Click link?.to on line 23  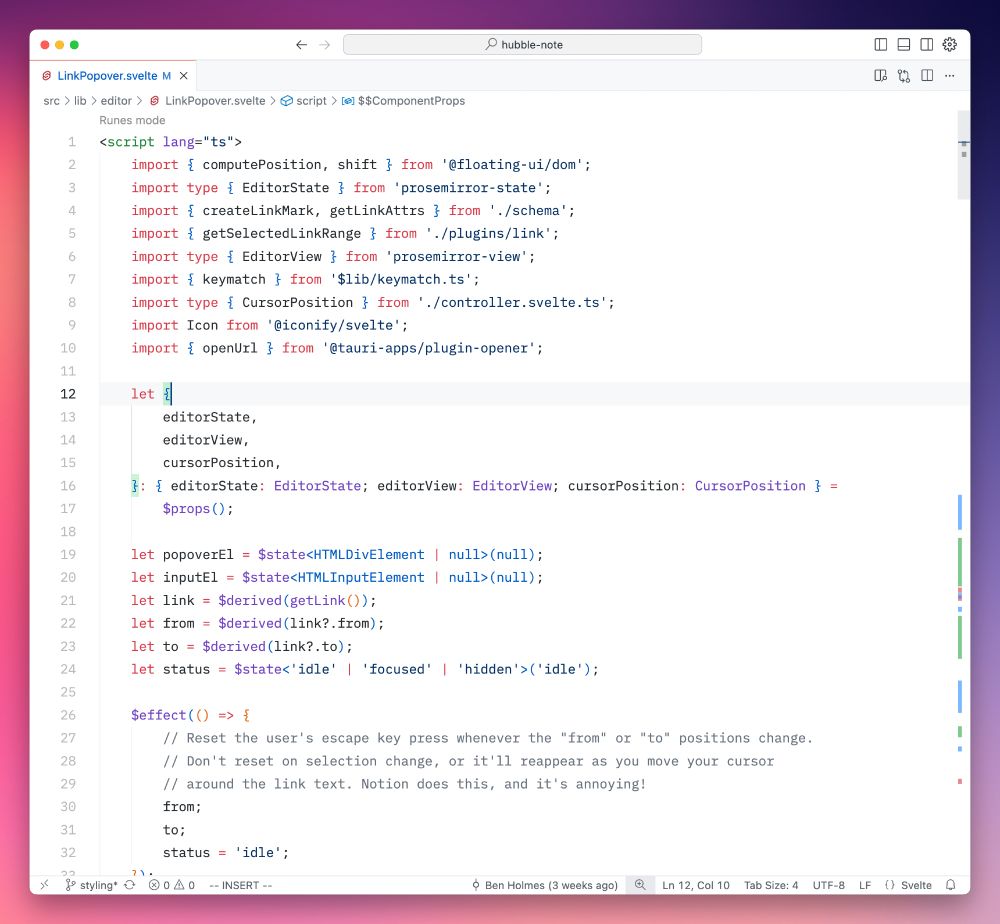point(305,647)
